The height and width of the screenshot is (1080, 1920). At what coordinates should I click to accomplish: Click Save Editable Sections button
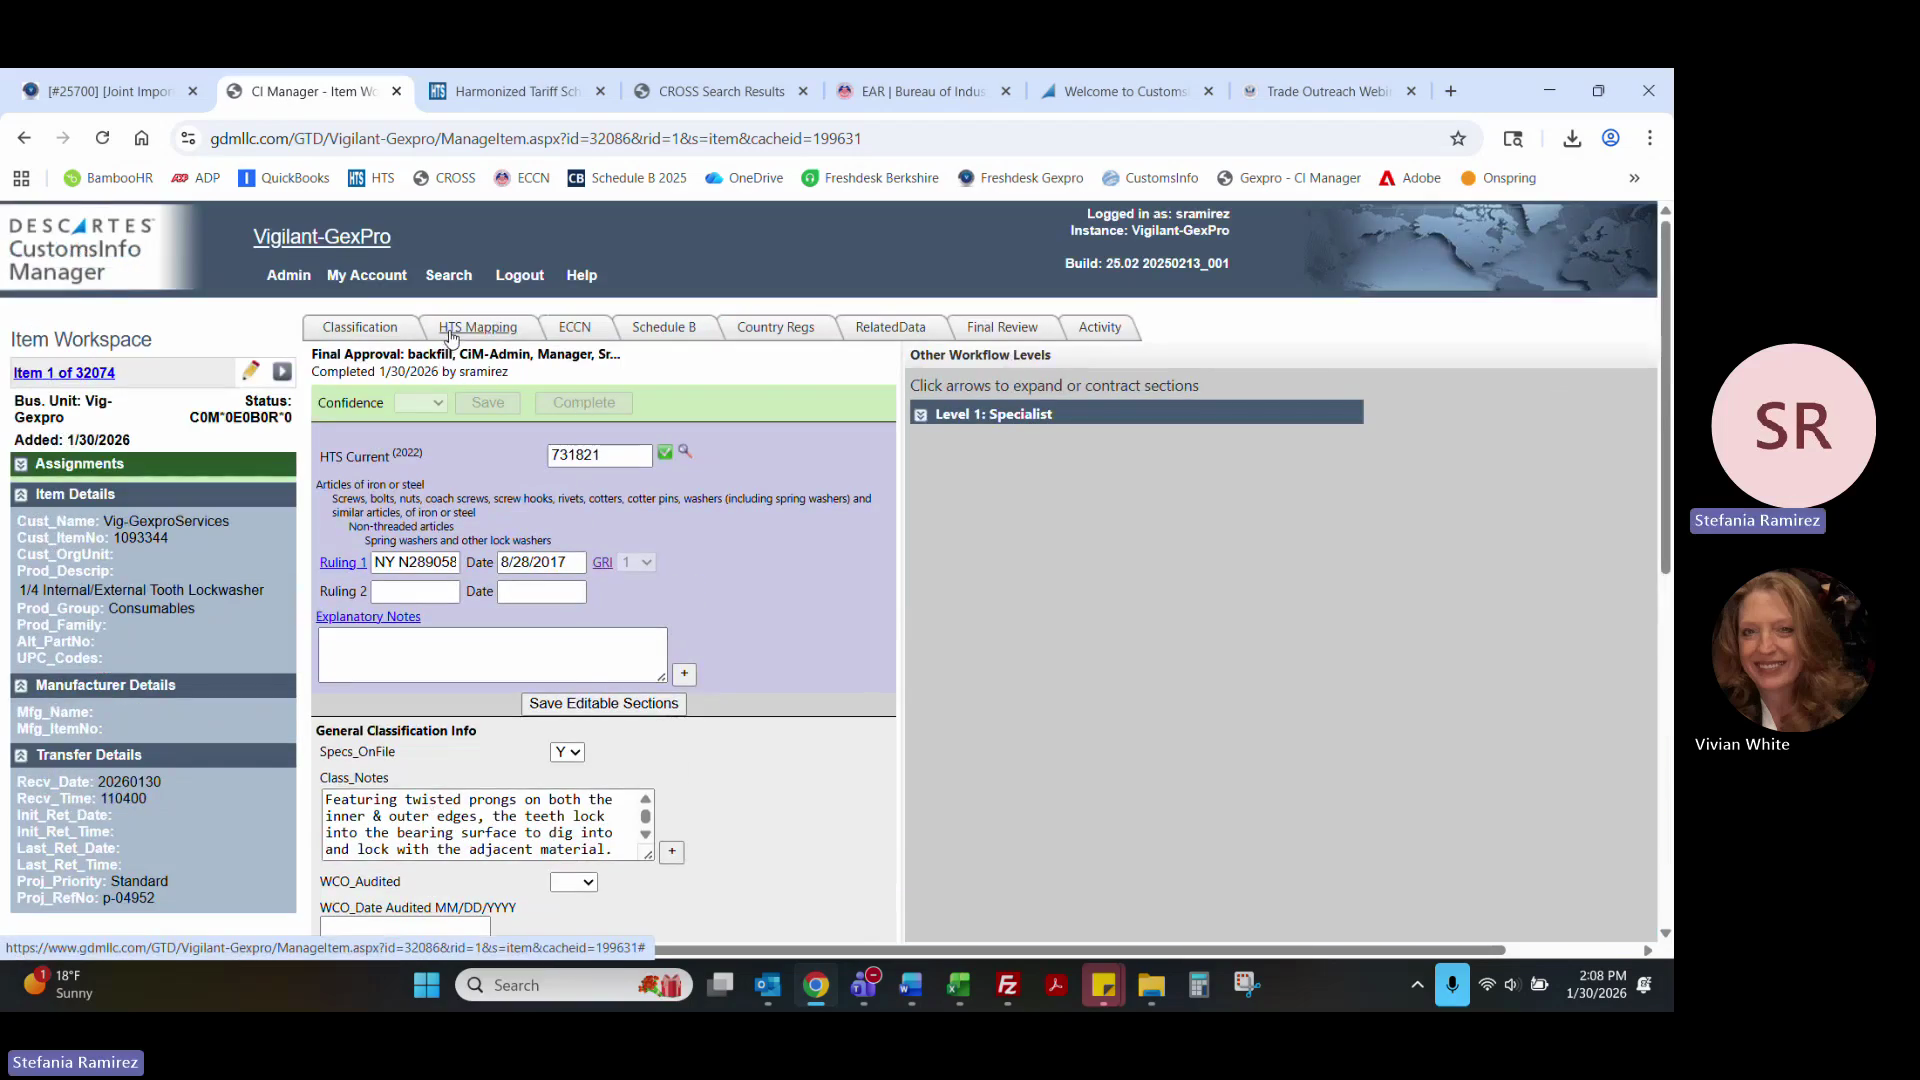(x=603, y=703)
